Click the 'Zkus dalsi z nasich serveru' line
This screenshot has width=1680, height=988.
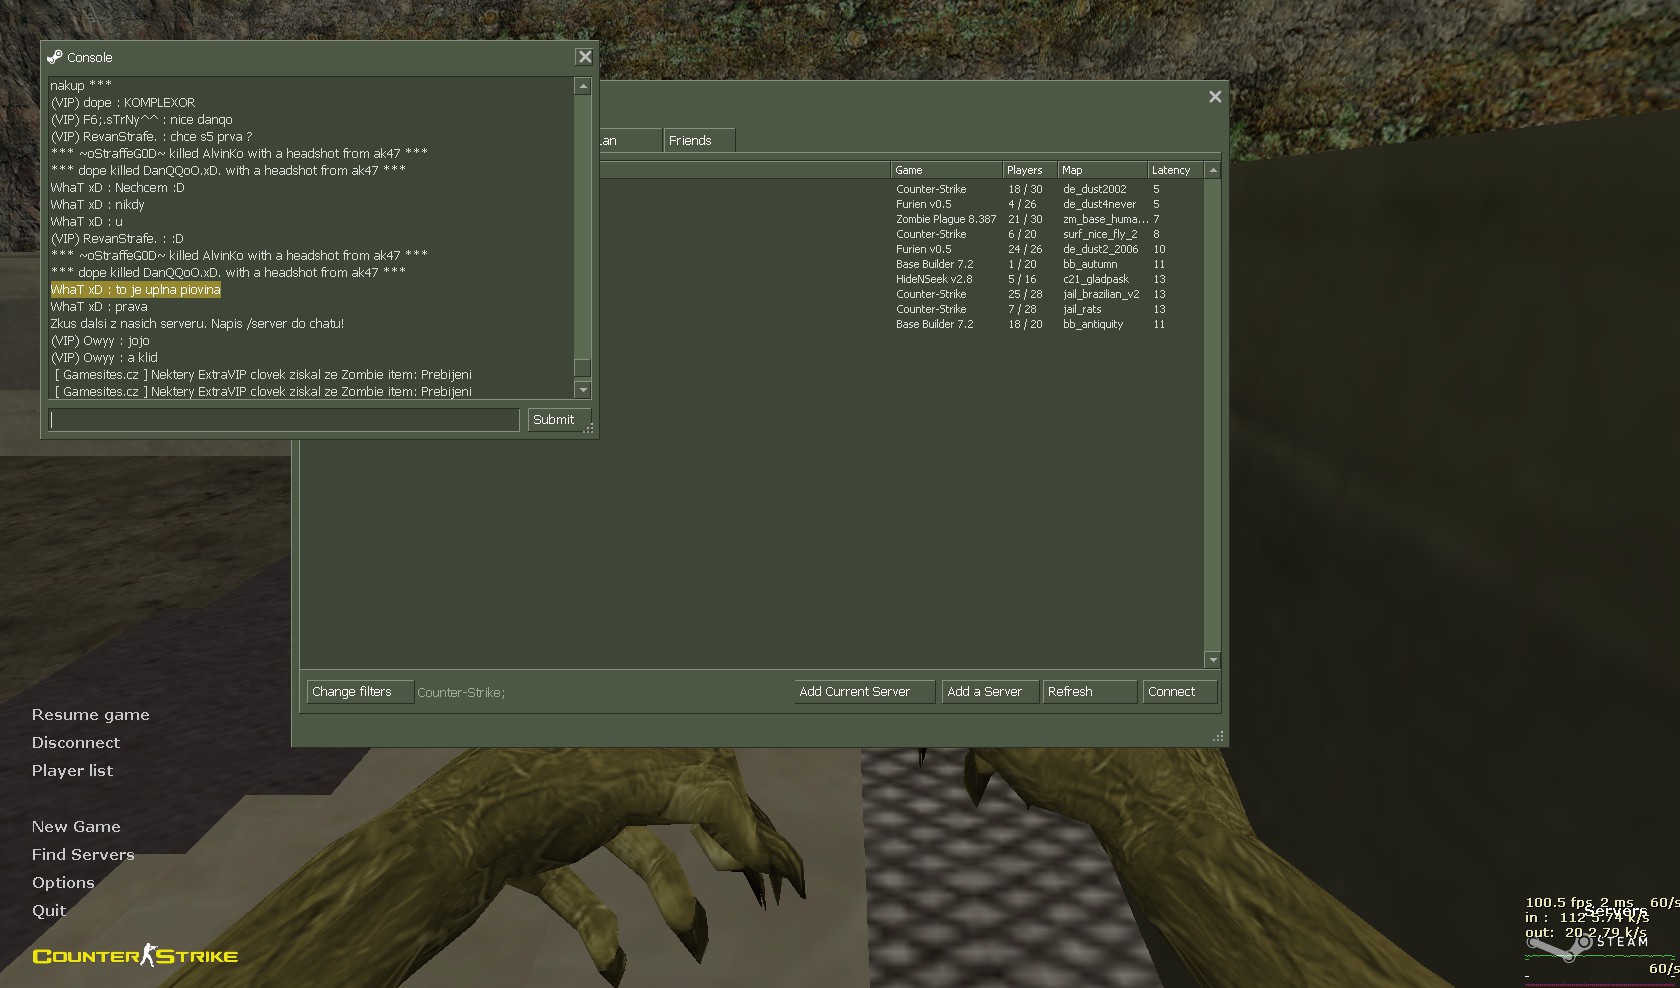(197, 324)
